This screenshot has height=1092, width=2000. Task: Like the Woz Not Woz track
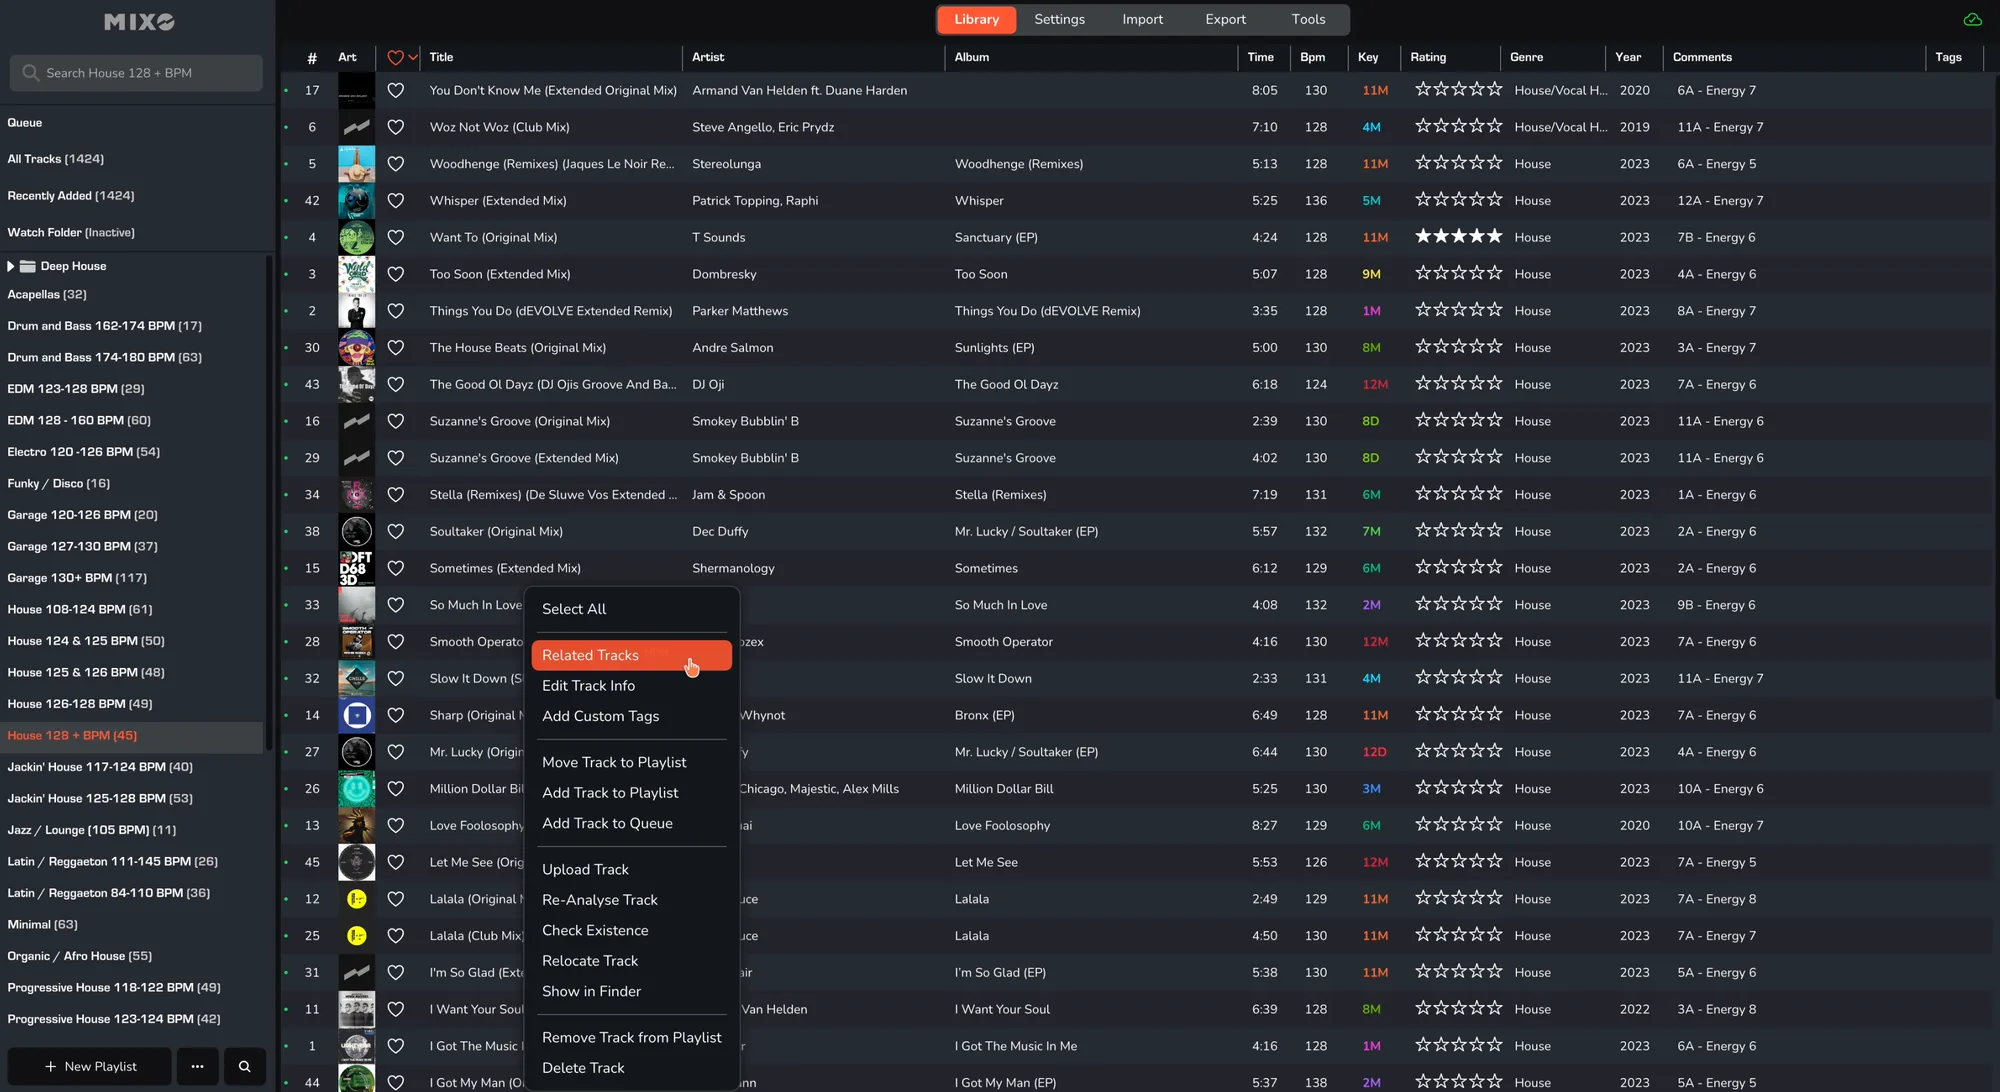point(395,127)
